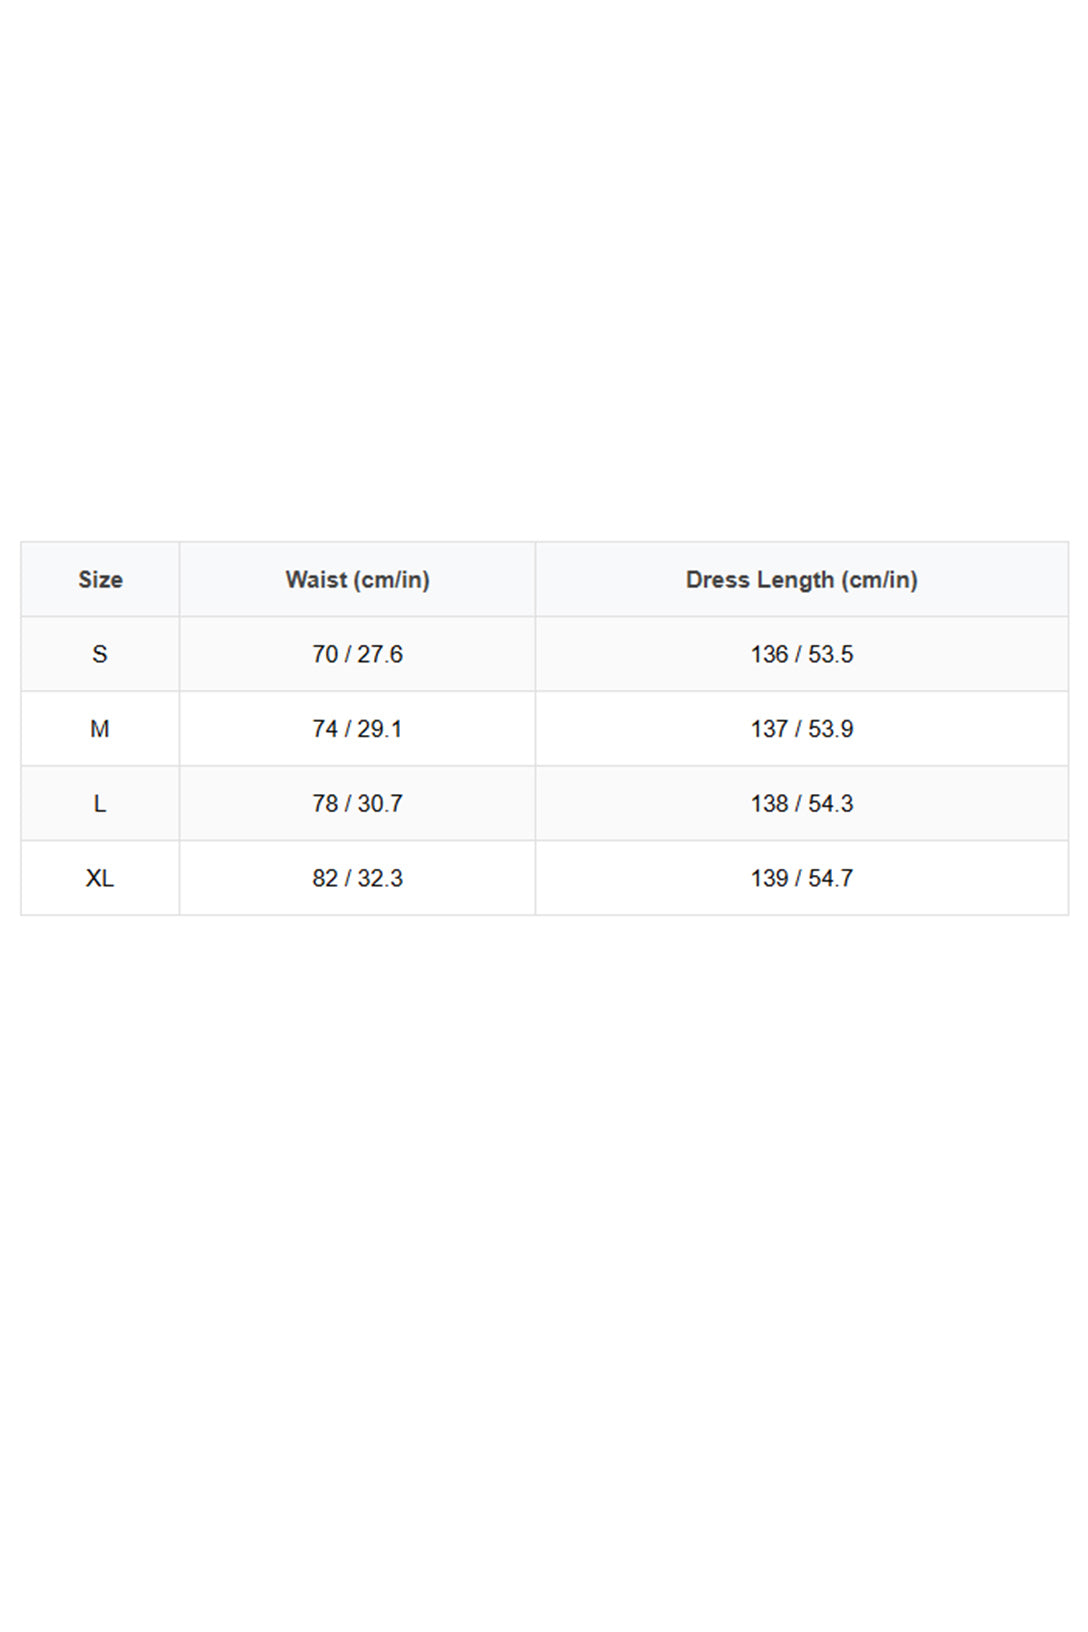Click the 27.6 inch value for size S
The height and width of the screenshot is (1632, 1088).
point(380,654)
